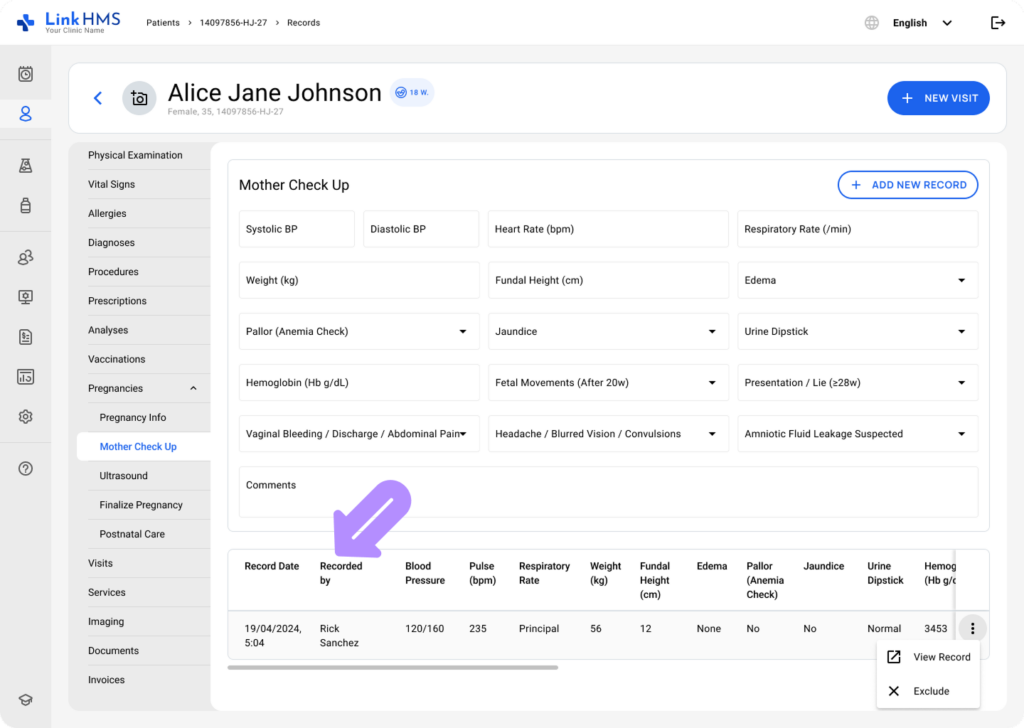Click the horizontal scrollbar under records table
The height and width of the screenshot is (728, 1024).
click(392, 667)
